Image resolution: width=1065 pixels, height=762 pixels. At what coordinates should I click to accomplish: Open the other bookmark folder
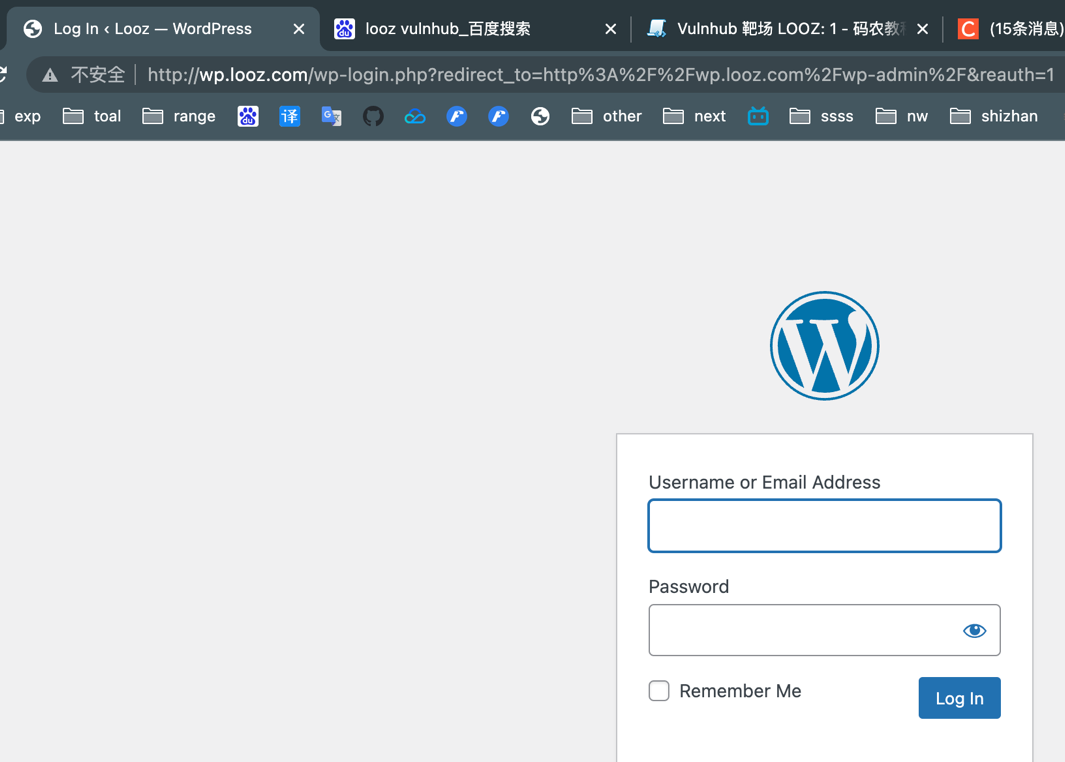(607, 116)
